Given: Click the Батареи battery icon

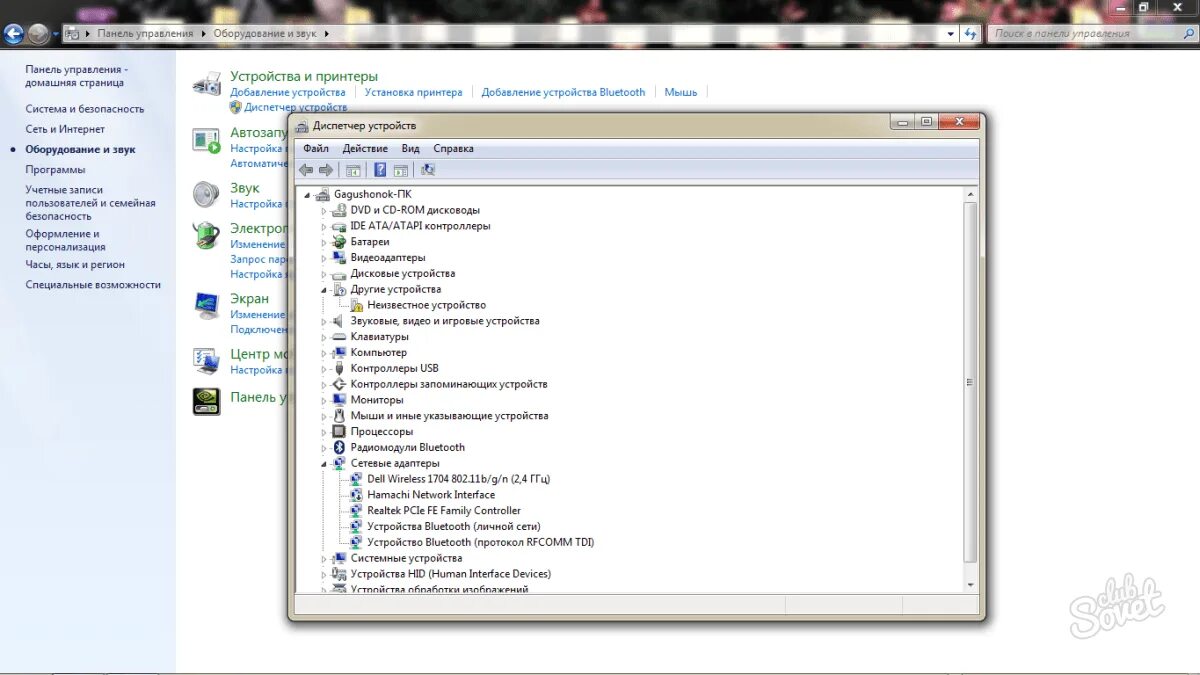Looking at the screenshot, I should pos(339,242).
